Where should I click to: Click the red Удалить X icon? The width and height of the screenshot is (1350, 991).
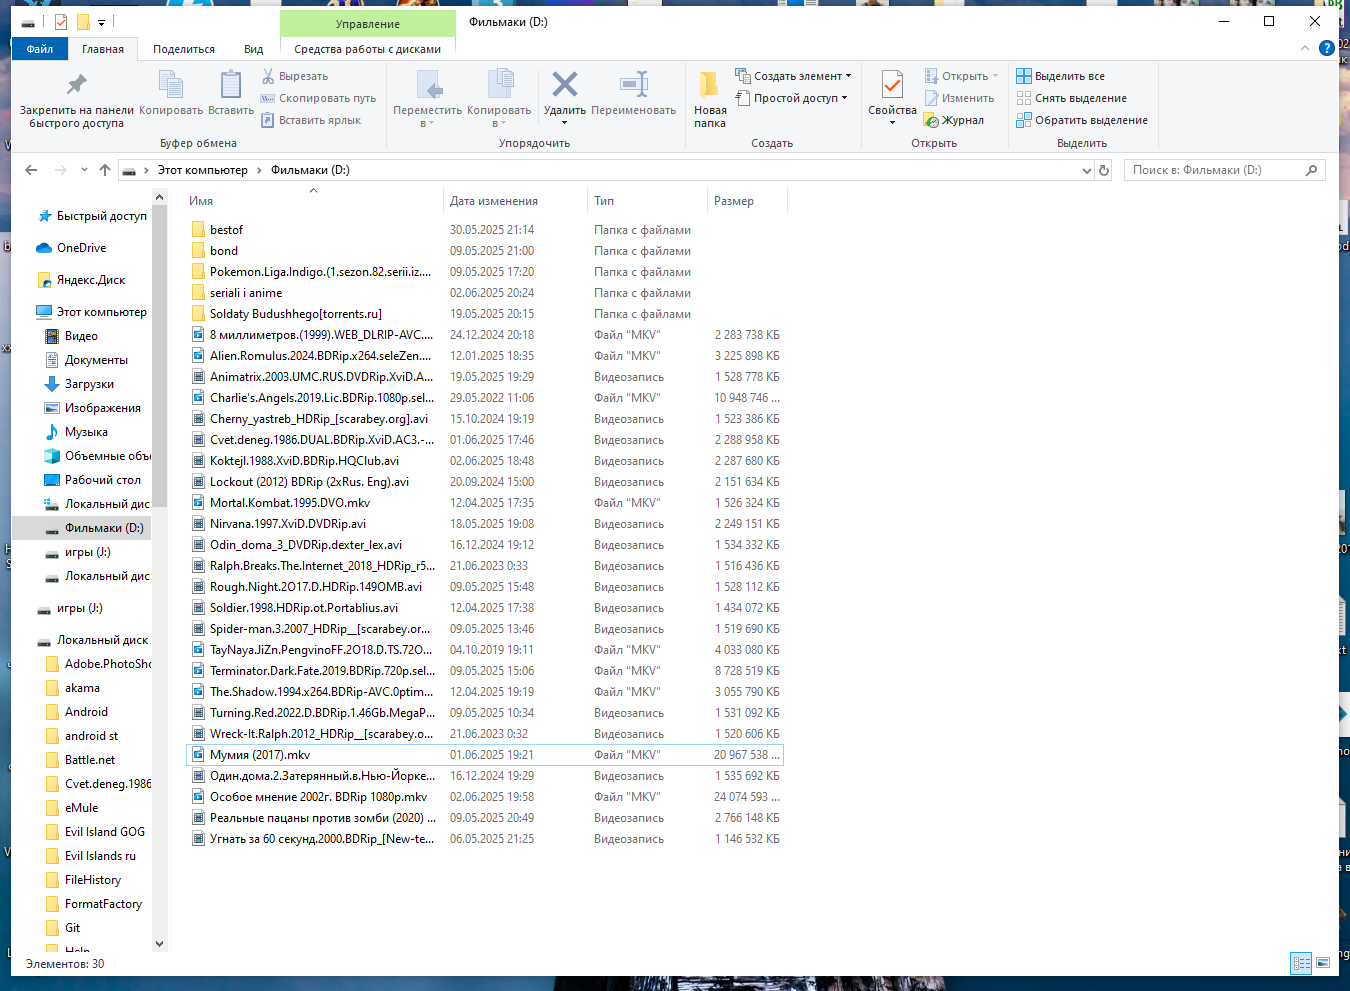click(565, 85)
